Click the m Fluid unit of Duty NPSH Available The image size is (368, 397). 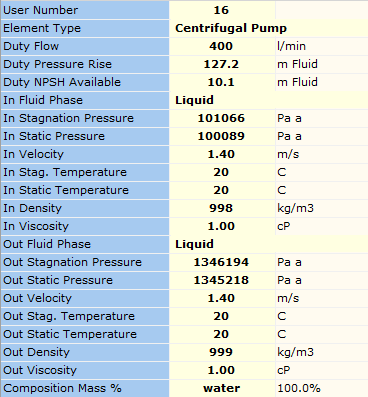click(x=298, y=82)
